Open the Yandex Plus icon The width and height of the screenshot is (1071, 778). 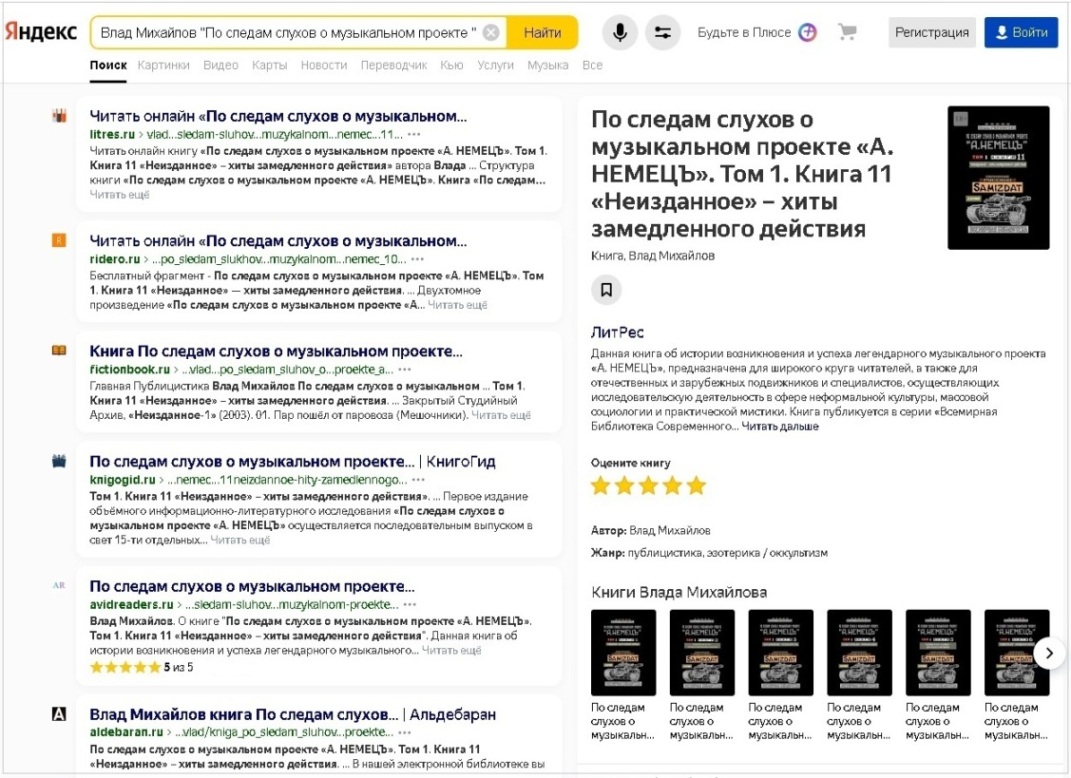click(807, 32)
